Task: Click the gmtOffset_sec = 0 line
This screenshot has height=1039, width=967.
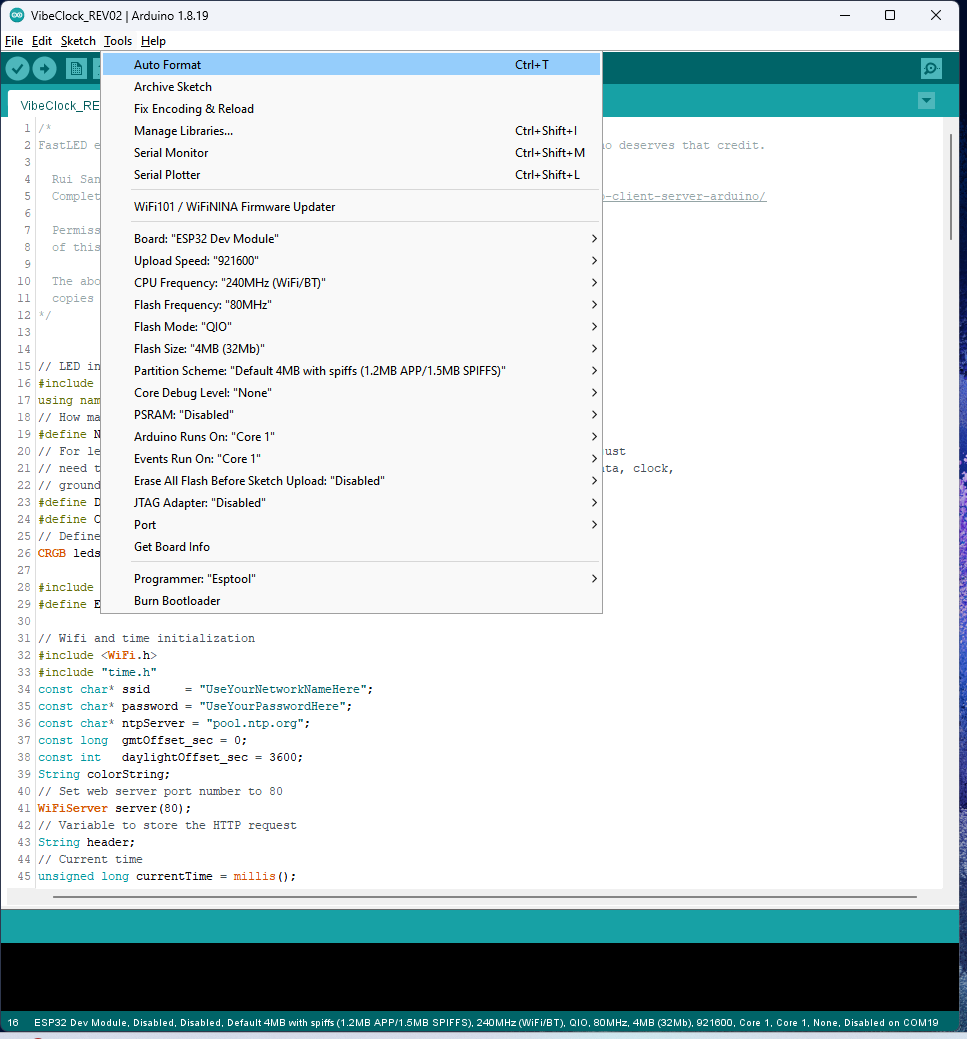Action: tap(142, 740)
